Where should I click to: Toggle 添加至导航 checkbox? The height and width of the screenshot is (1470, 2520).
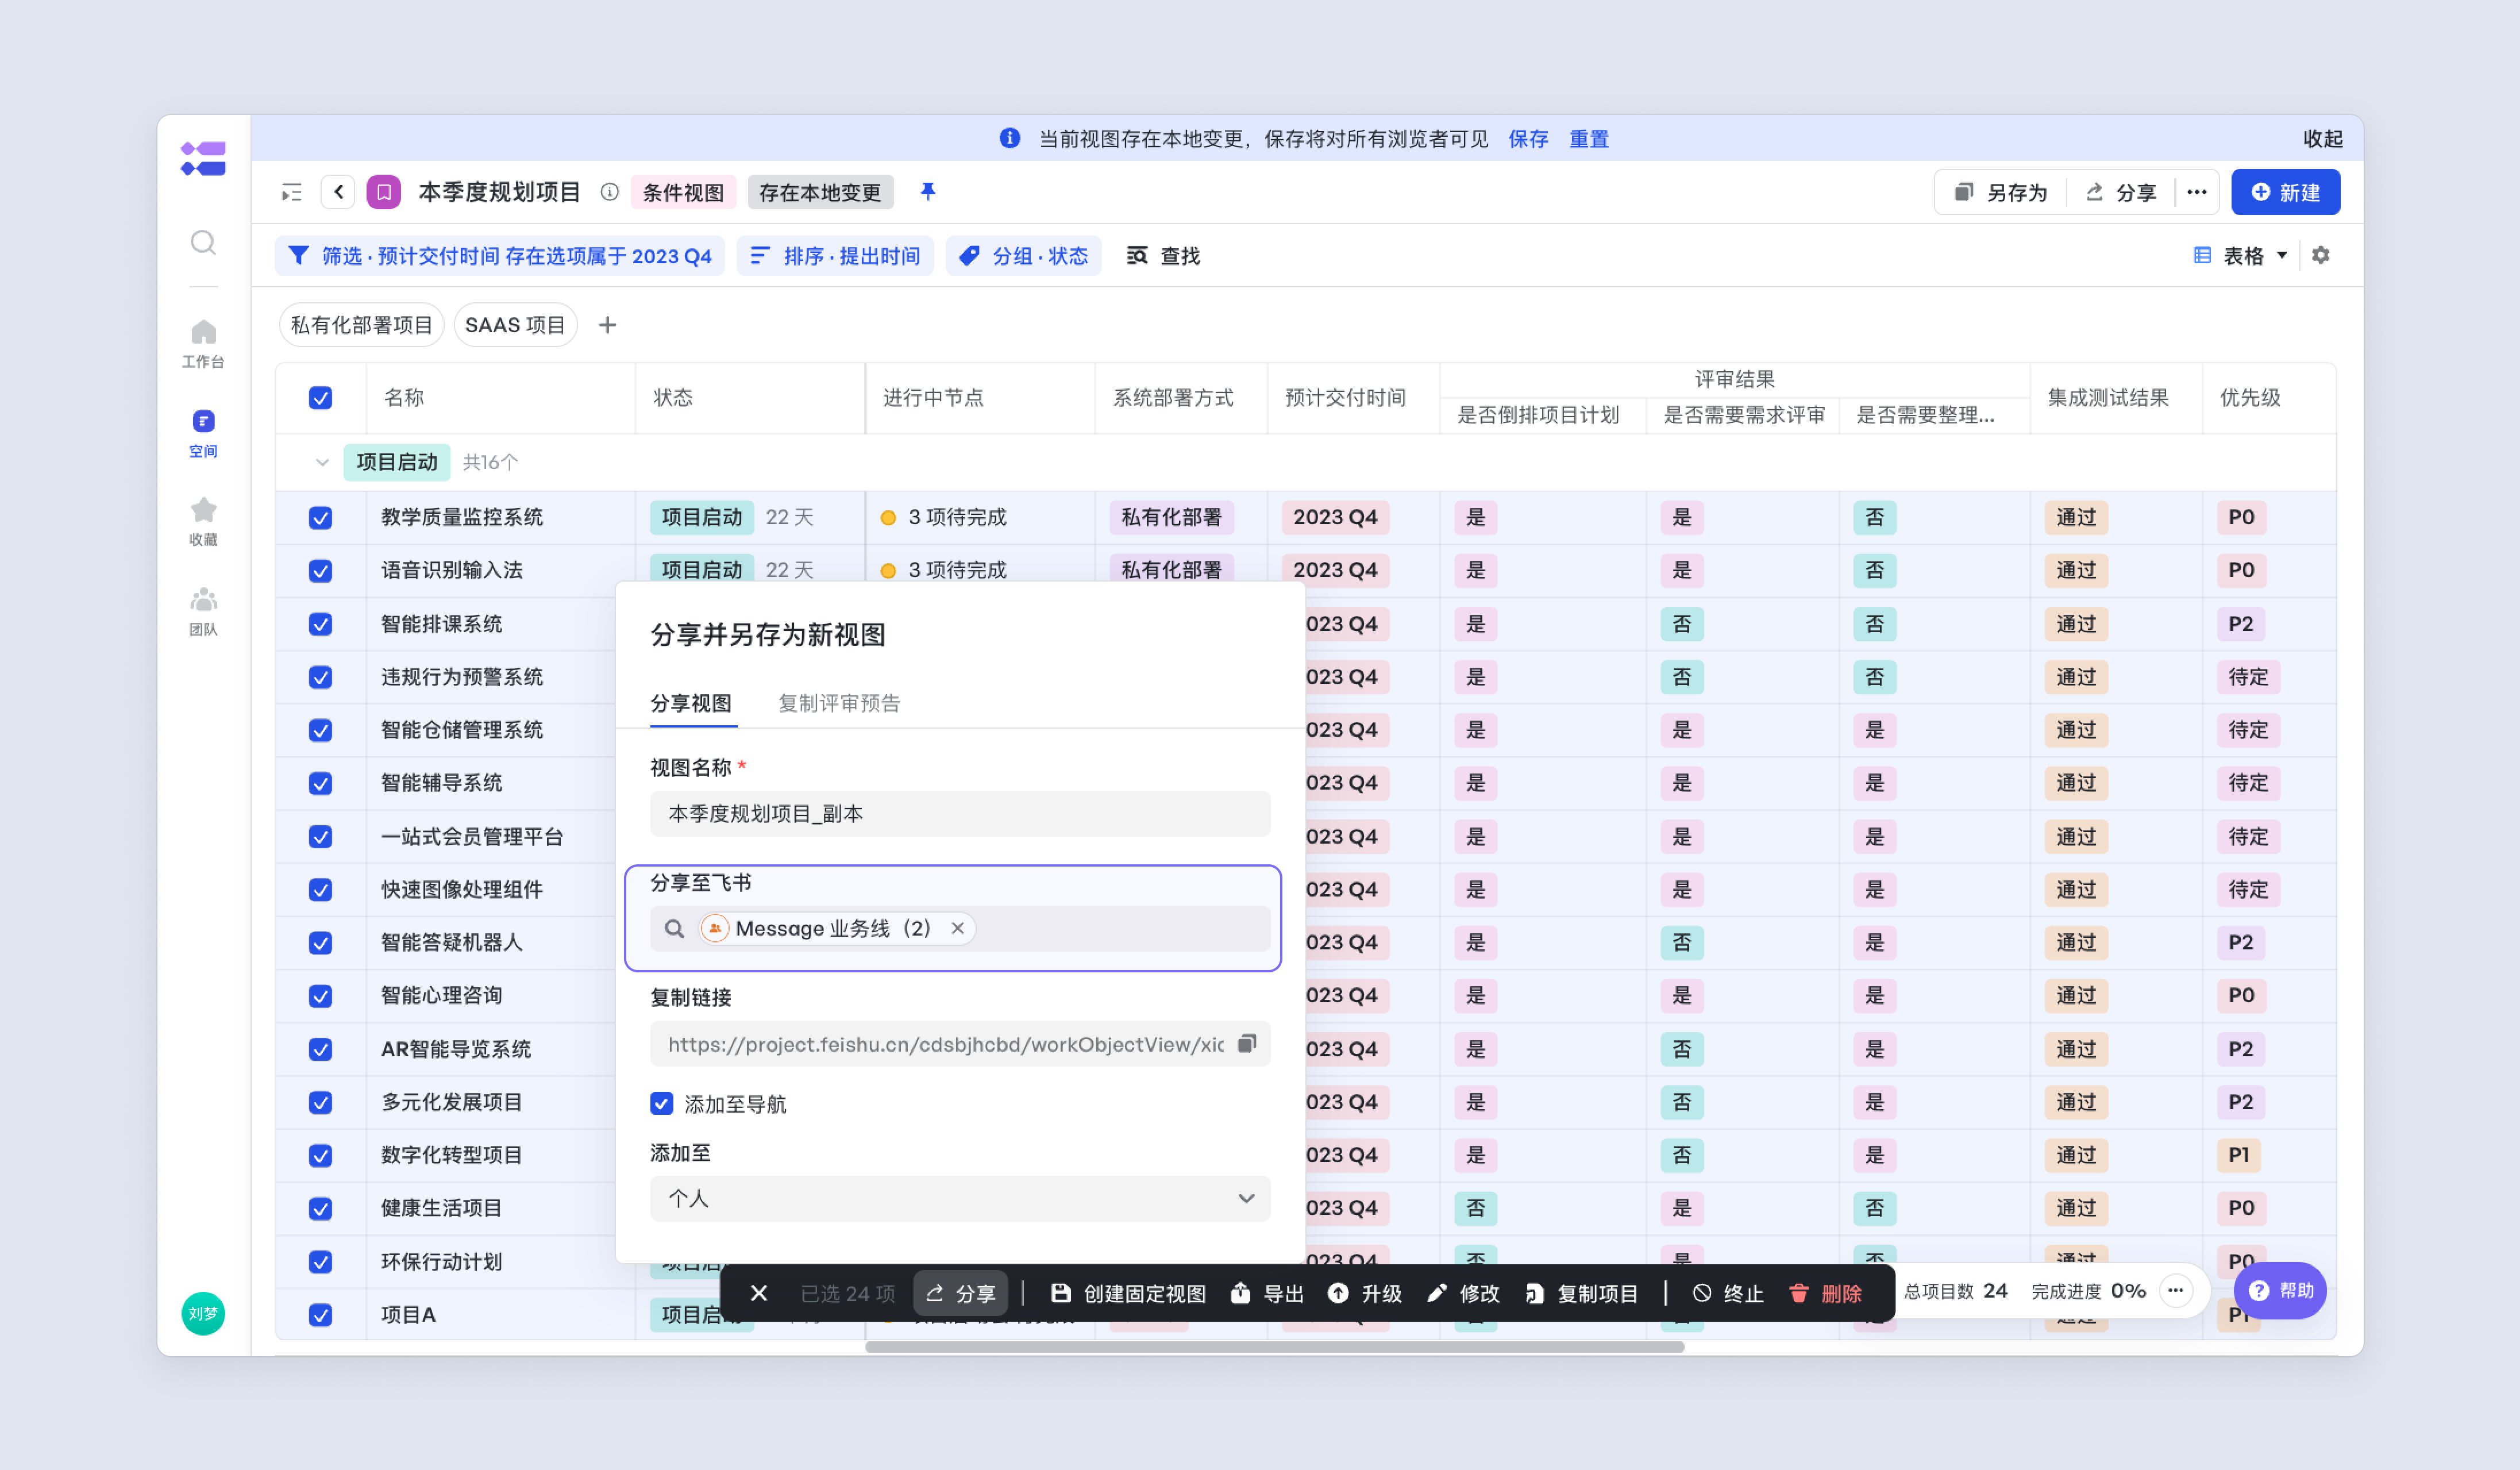click(661, 1103)
